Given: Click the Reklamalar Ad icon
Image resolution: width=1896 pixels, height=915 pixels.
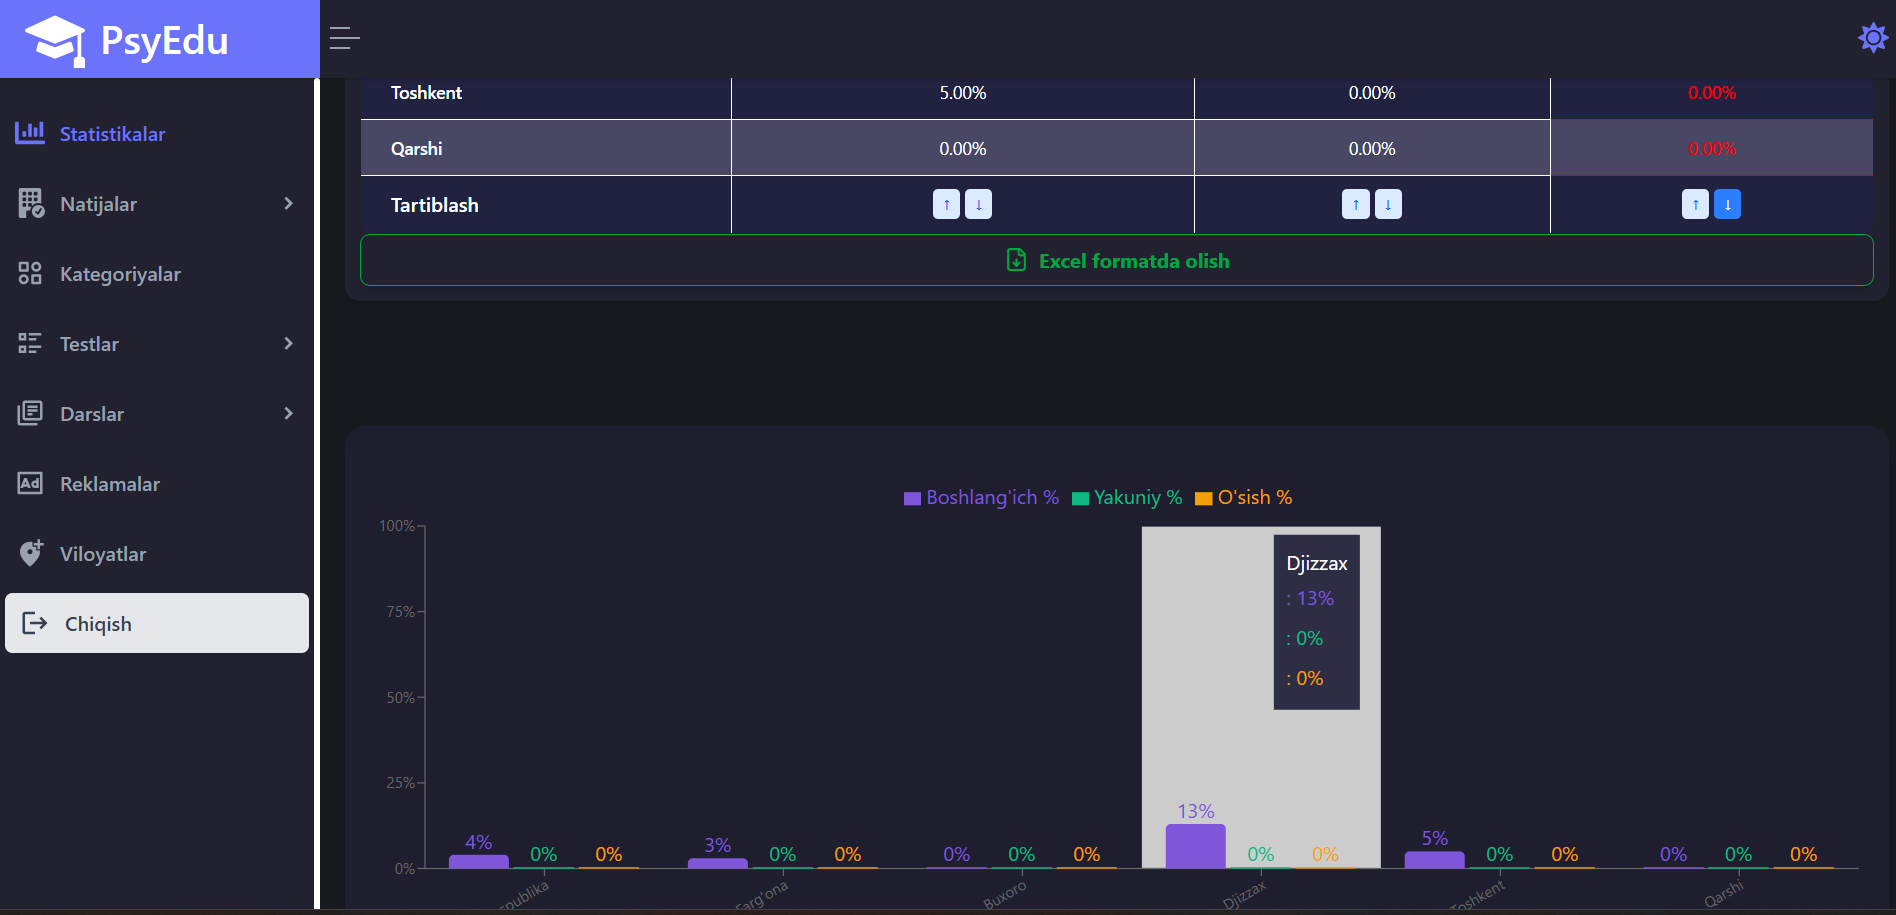Looking at the screenshot, I should tap(30, 484).
